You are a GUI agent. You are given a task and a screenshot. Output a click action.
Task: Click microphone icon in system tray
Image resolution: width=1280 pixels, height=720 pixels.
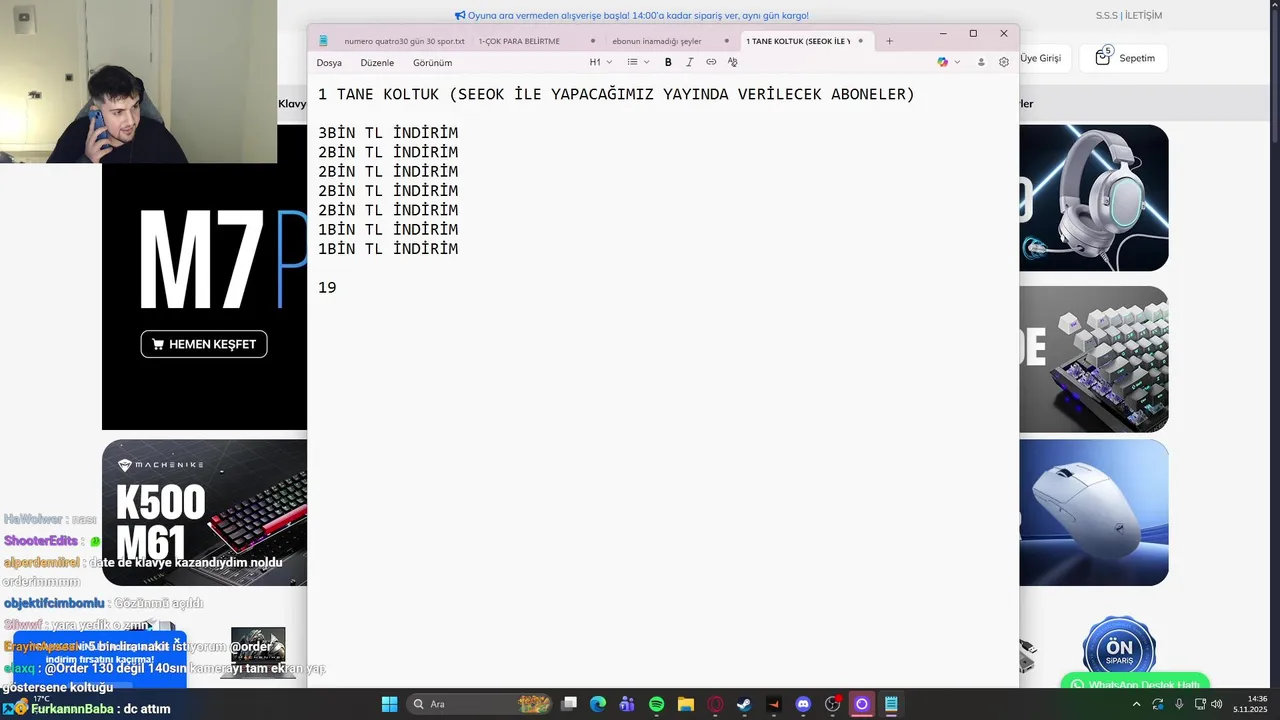tap(1179, 704)
